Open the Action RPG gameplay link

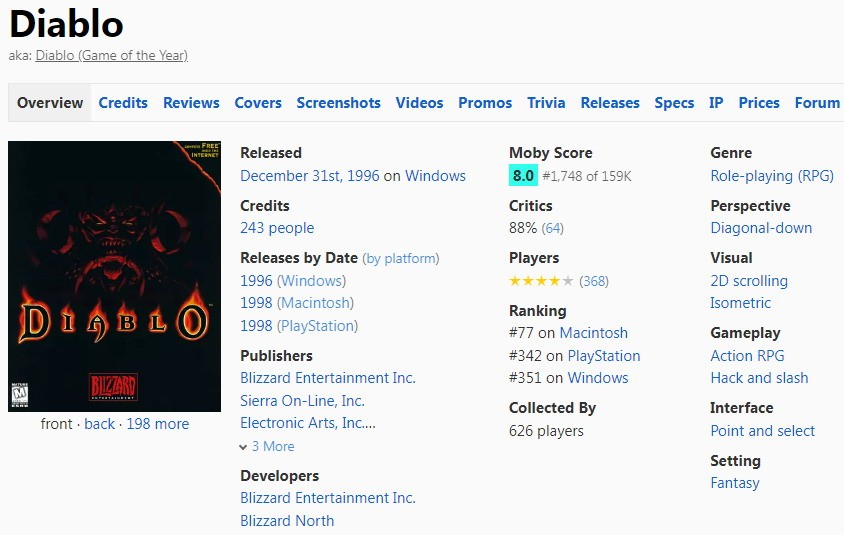click(747, 356)
